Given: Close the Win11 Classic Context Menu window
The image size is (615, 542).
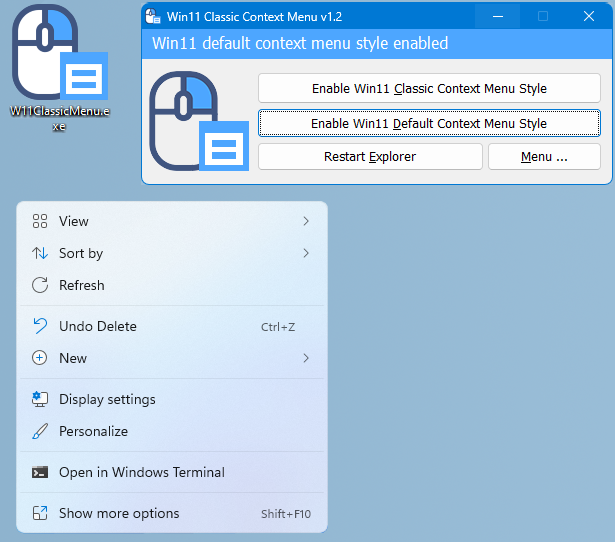Looking at the screenshot, I should [x=589, y=16].
